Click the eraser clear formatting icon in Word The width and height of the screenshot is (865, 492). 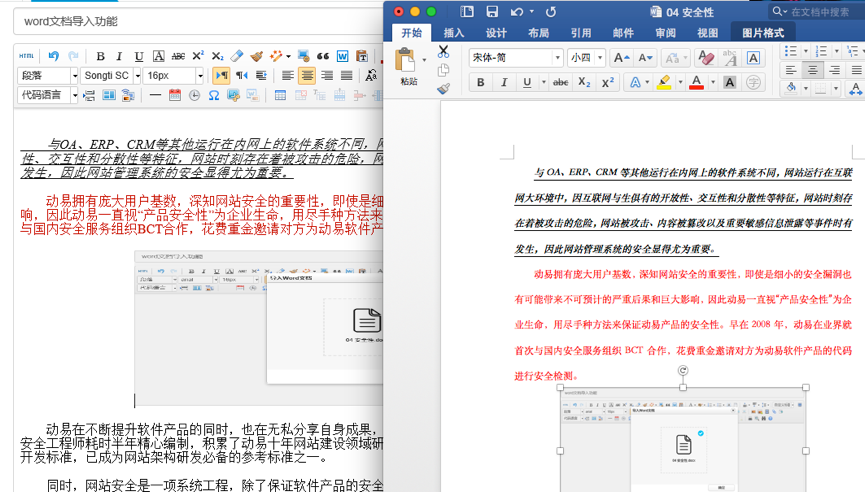pos(706,58)
